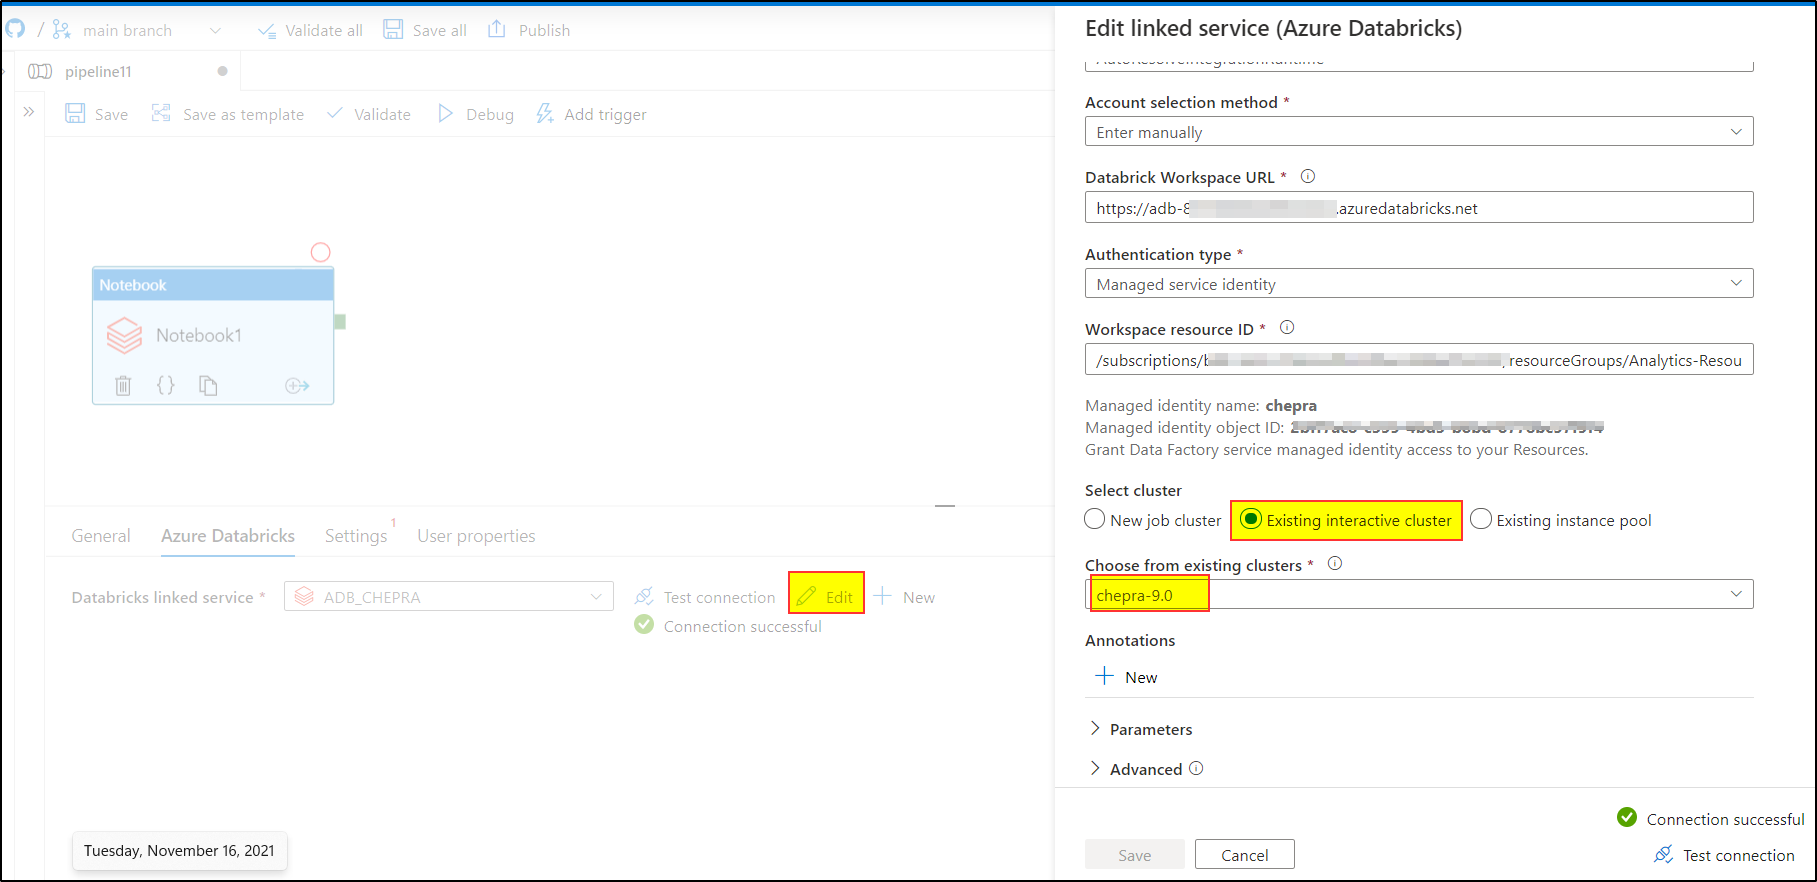Click Save all in the top bar
The width and height of the screenshot is (1817, 882).
[425, 30]
